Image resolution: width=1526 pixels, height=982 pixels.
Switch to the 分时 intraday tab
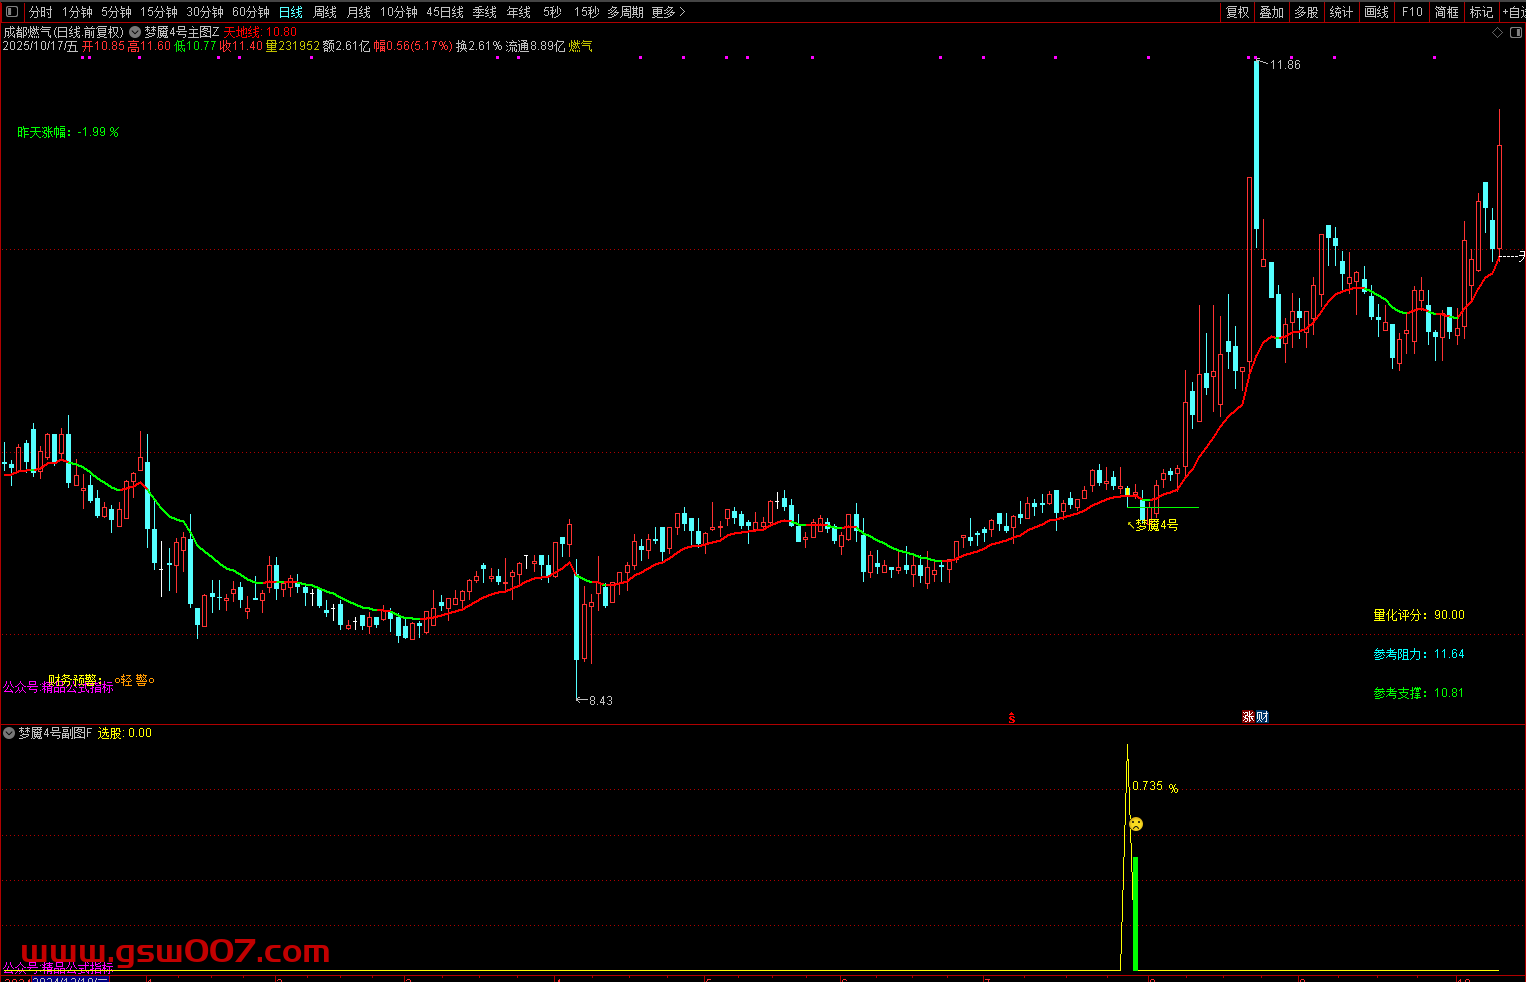pyautogui.click(x=40, y=12)
